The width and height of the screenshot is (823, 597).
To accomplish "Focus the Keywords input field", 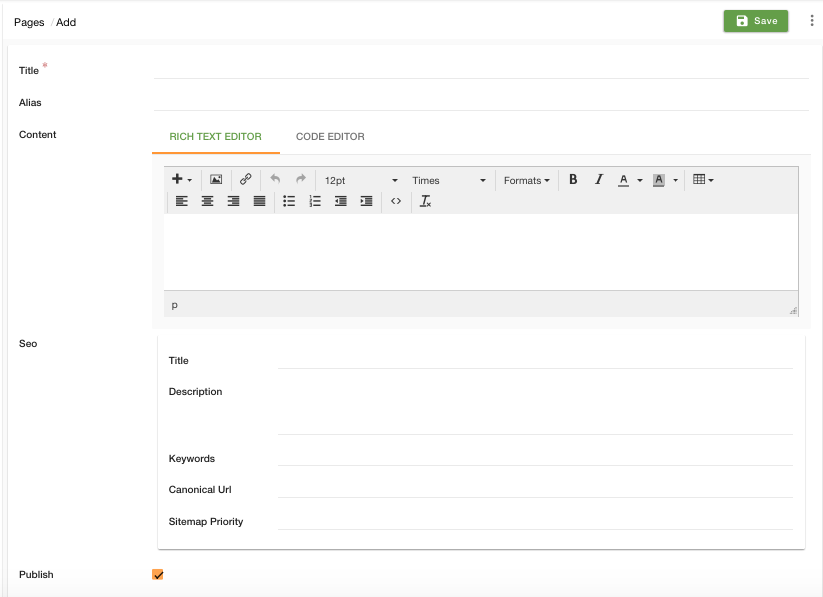I will (535, 457).
